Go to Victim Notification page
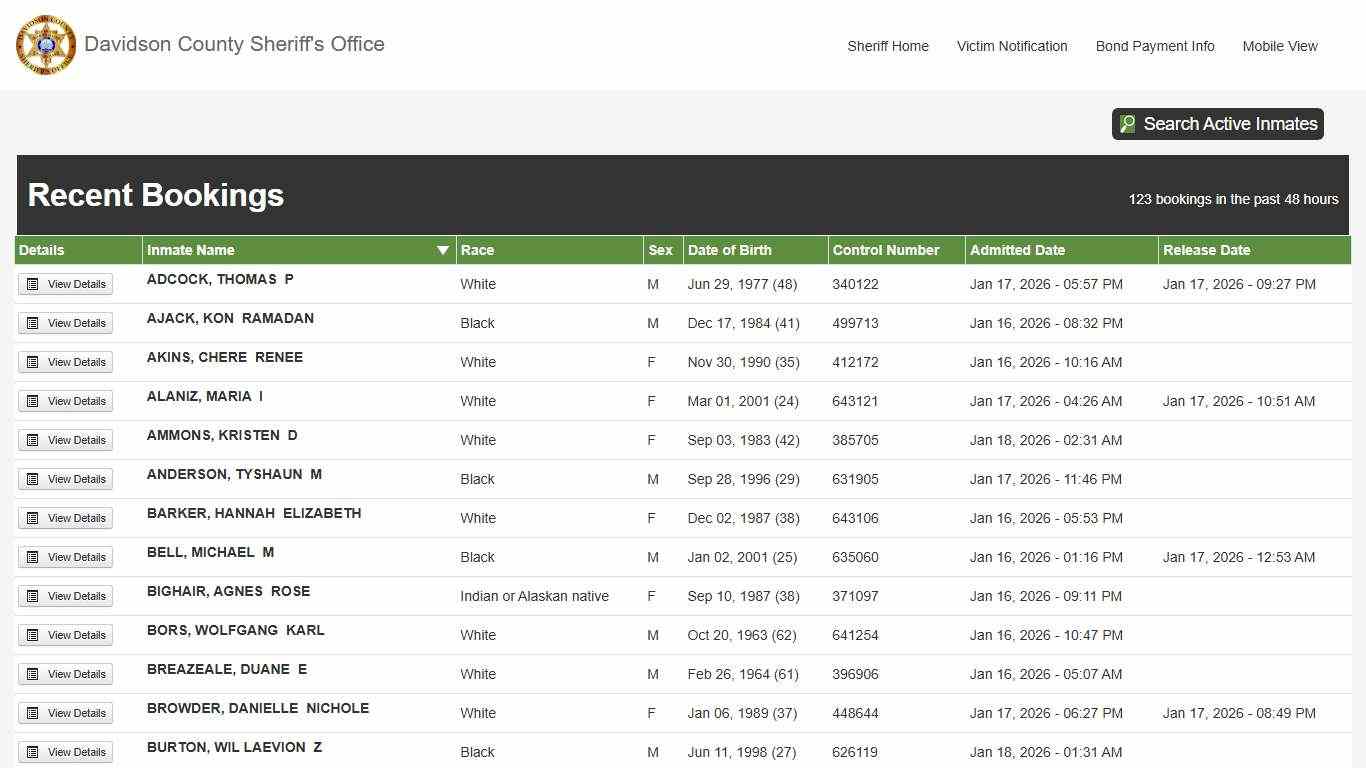1366x768 pixels. [1012, 46]
